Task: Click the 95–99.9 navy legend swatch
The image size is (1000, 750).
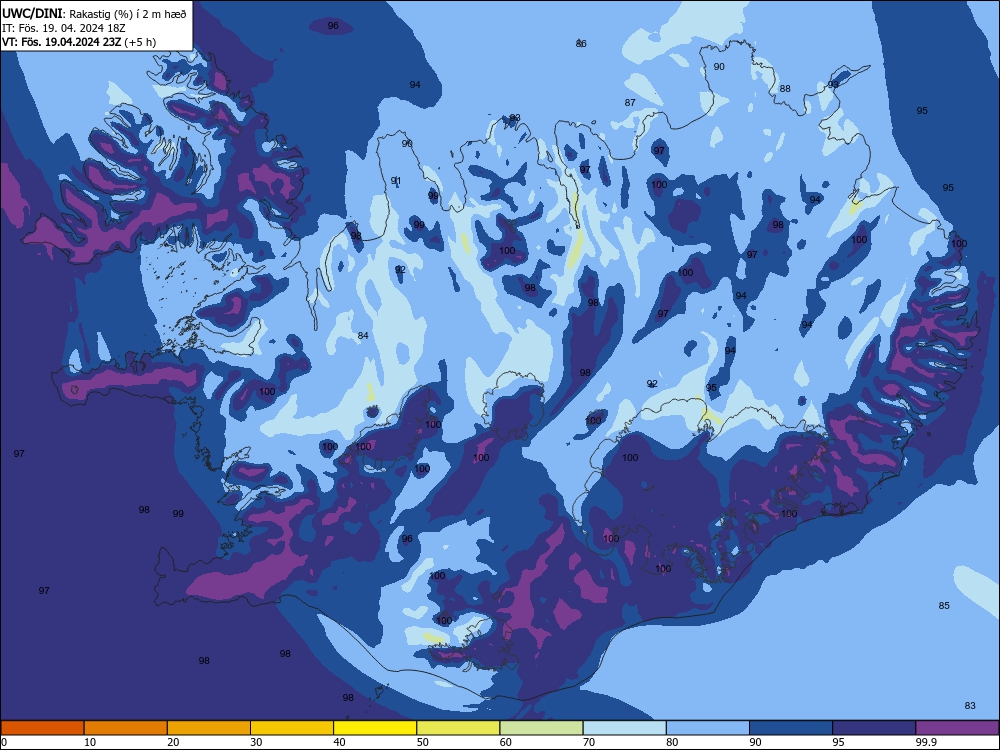Action: tap(874, 728)
